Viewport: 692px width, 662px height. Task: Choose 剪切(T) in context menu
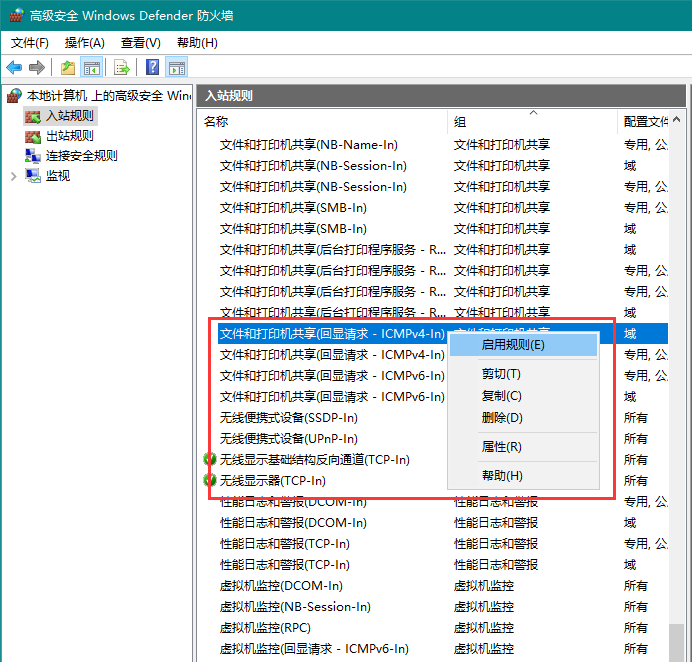[x=523, y=374]
